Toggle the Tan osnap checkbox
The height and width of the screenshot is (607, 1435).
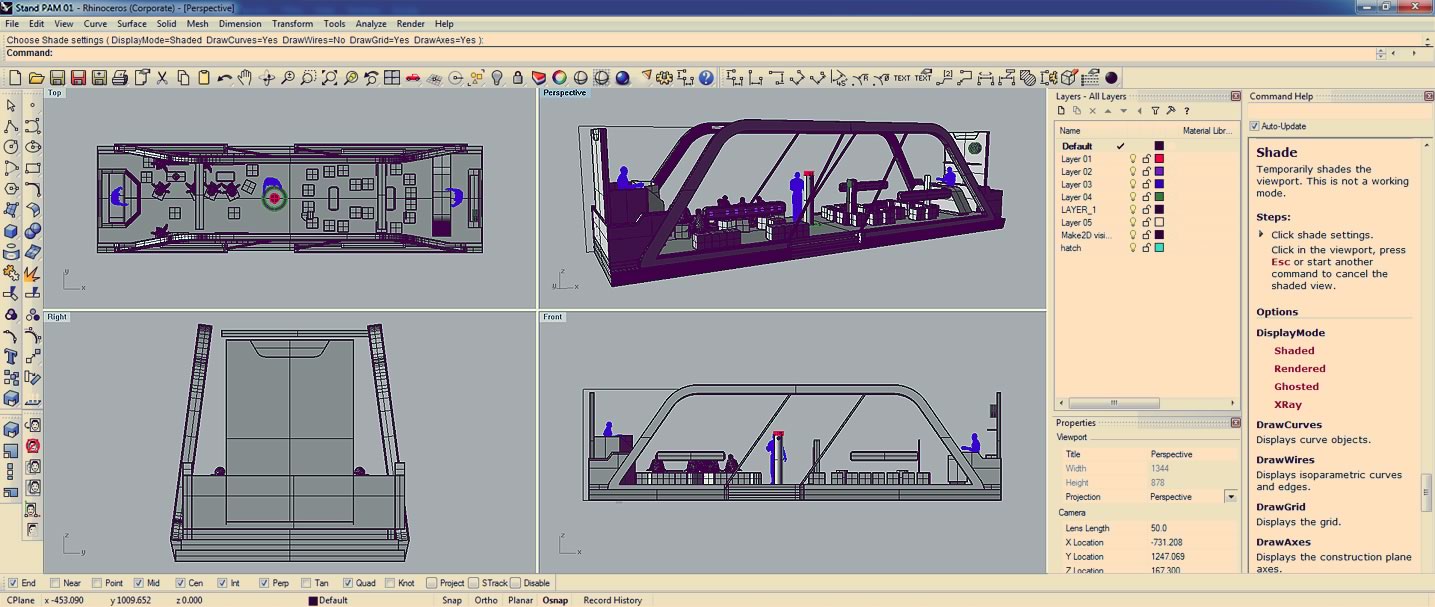[x=306, y=583]
